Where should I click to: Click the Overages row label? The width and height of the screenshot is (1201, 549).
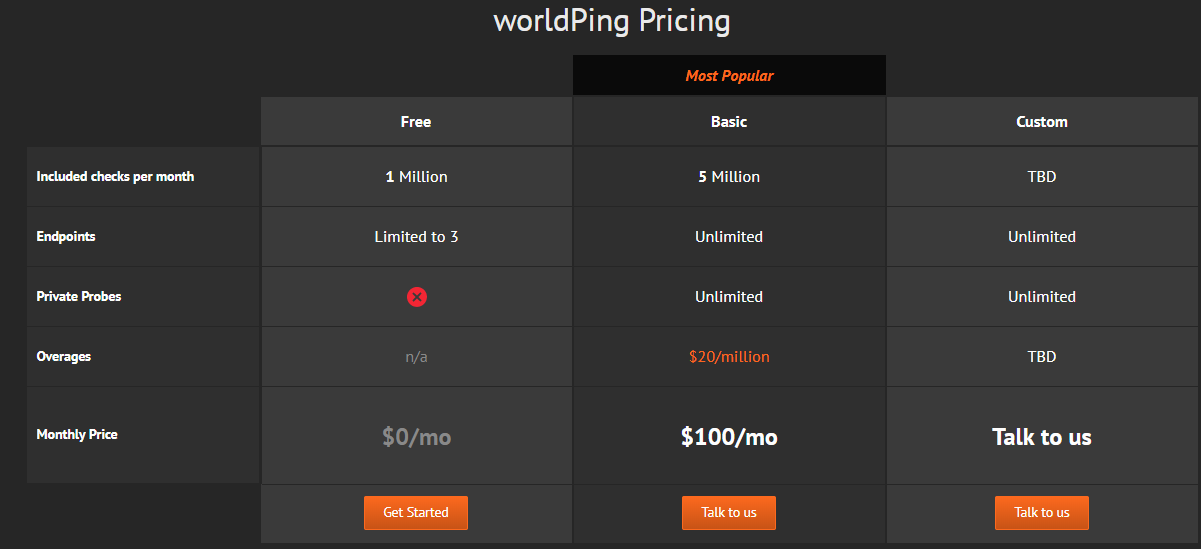coord(64,357)
